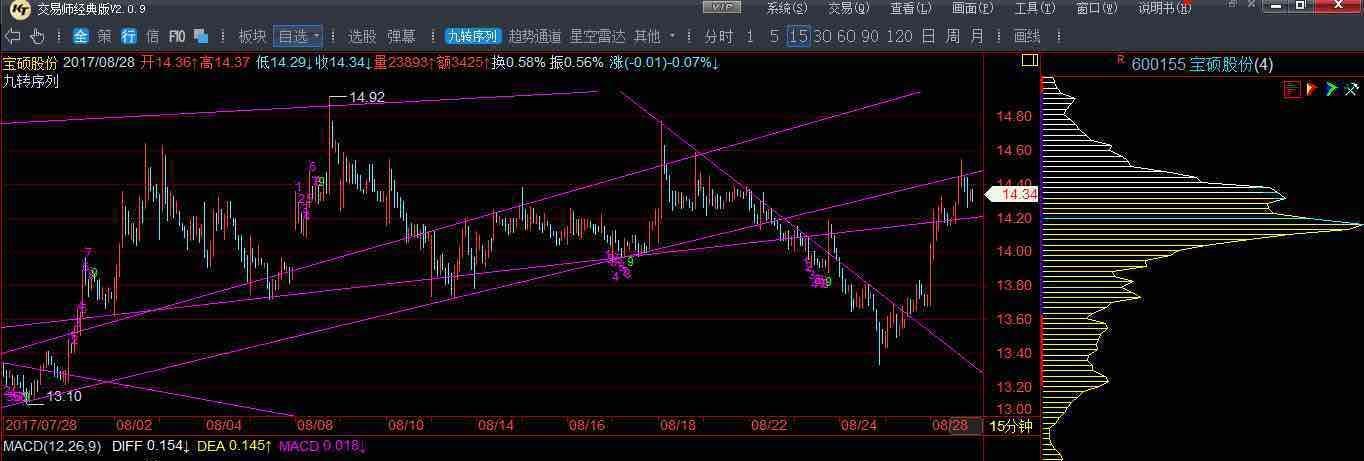
Task: Click the 14.92 high price label
Action: [367, 98]
